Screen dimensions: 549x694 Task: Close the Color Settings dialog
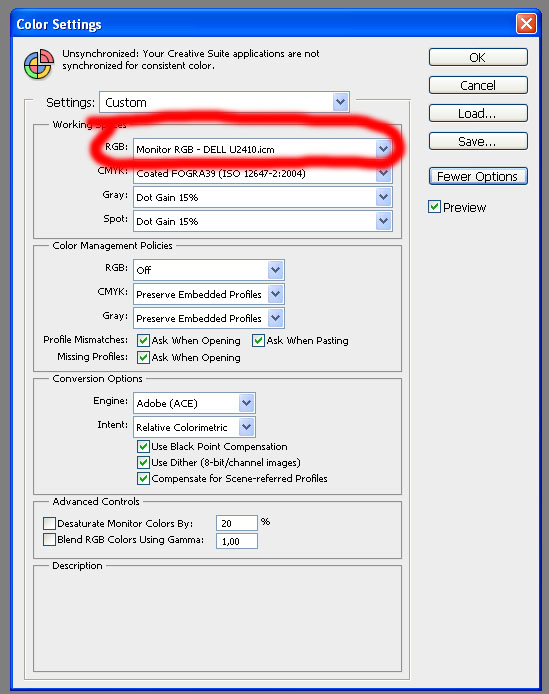pos(526,23)
